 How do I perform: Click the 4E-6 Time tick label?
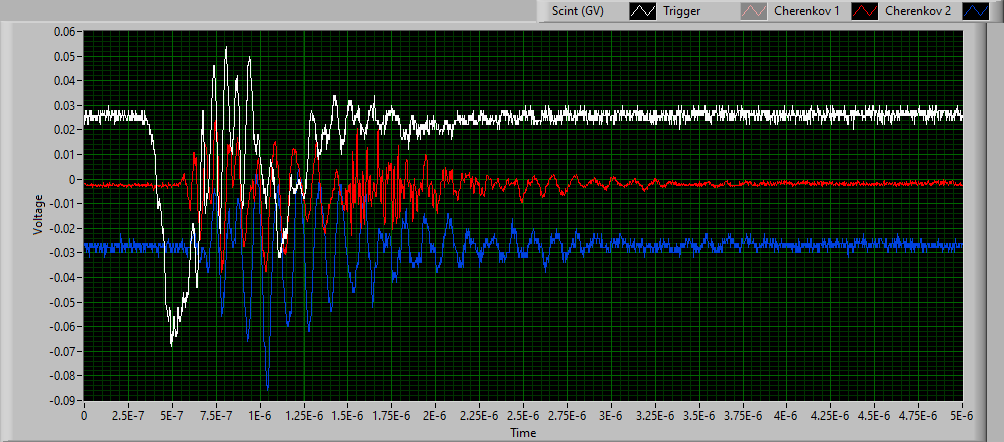(x=788, y=414)
